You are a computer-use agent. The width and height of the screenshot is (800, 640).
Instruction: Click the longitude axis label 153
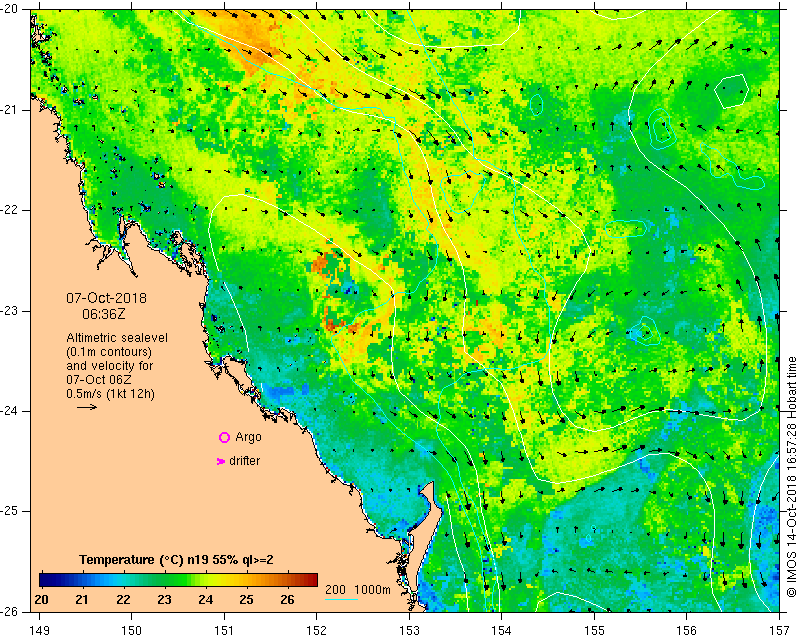point(409,631)
